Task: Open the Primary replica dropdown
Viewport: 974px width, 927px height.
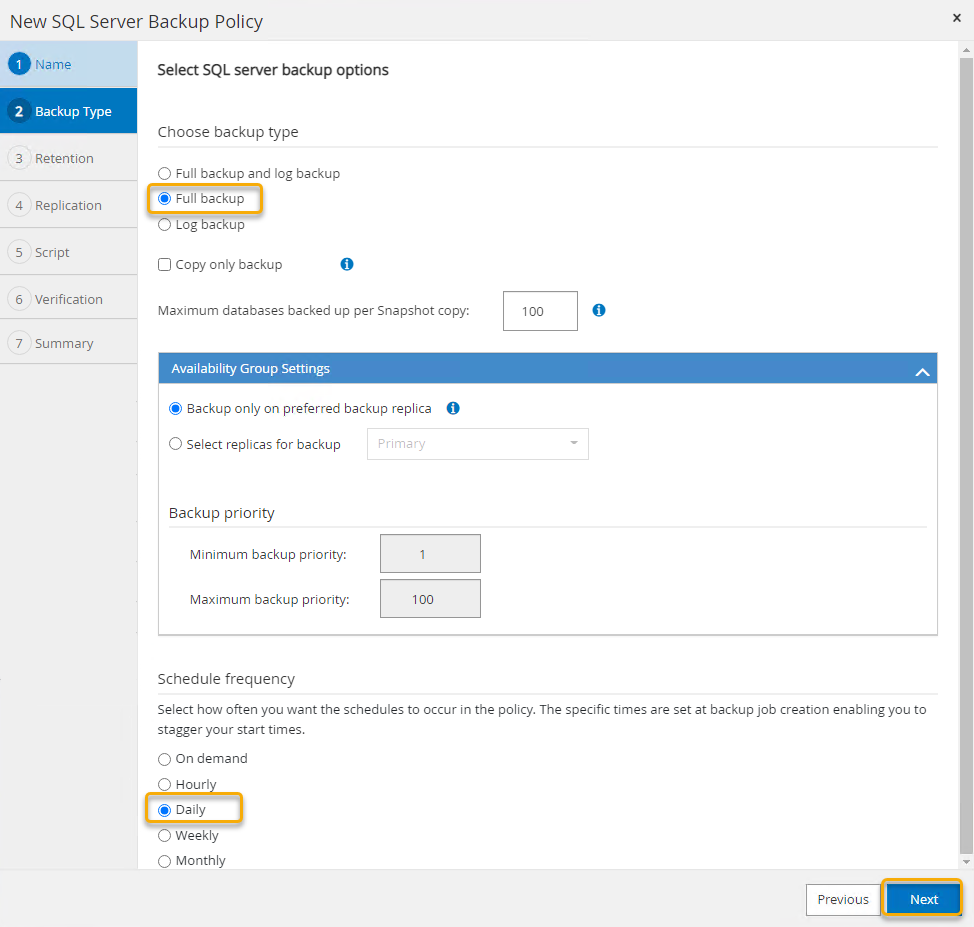Action: (x=477, y=444)
